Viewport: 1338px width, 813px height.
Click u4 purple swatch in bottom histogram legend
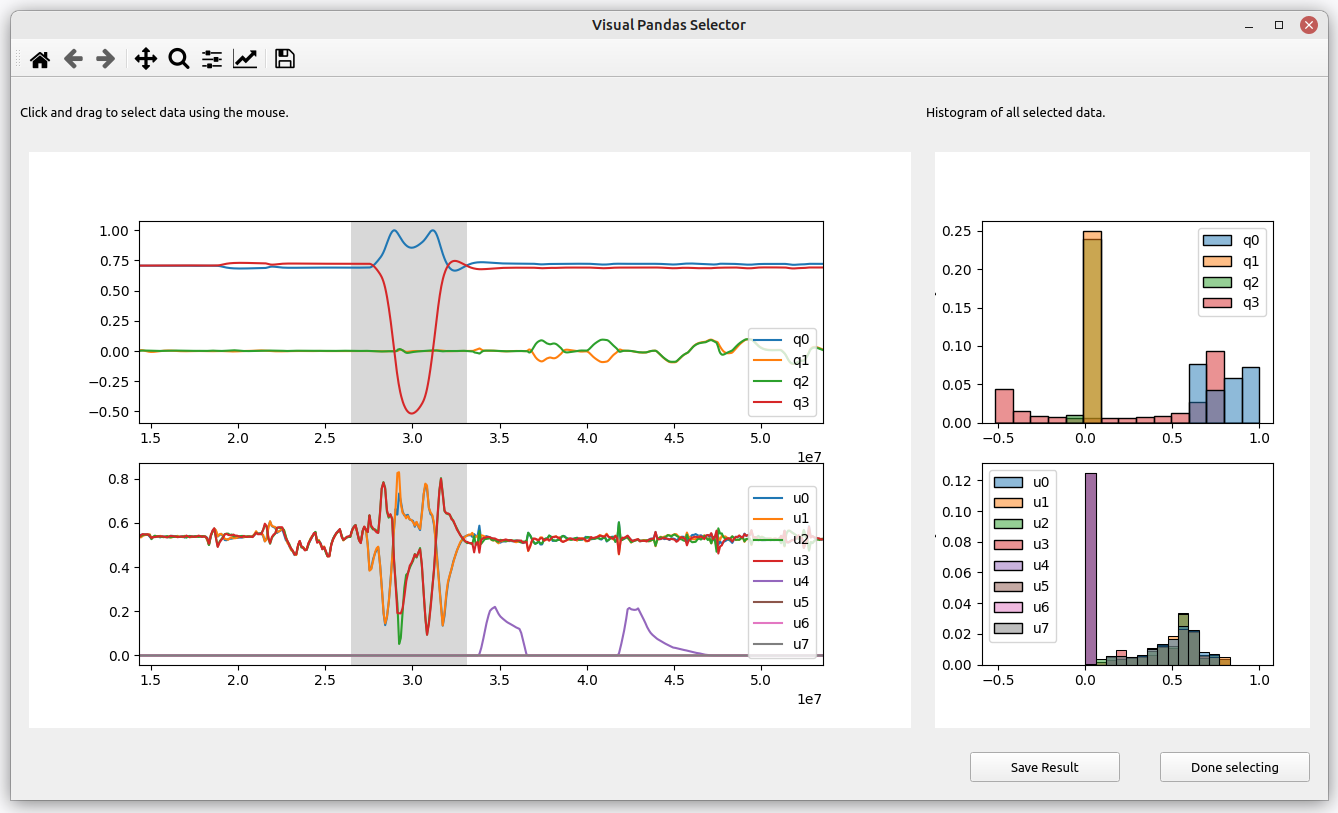coord(1009,565)
